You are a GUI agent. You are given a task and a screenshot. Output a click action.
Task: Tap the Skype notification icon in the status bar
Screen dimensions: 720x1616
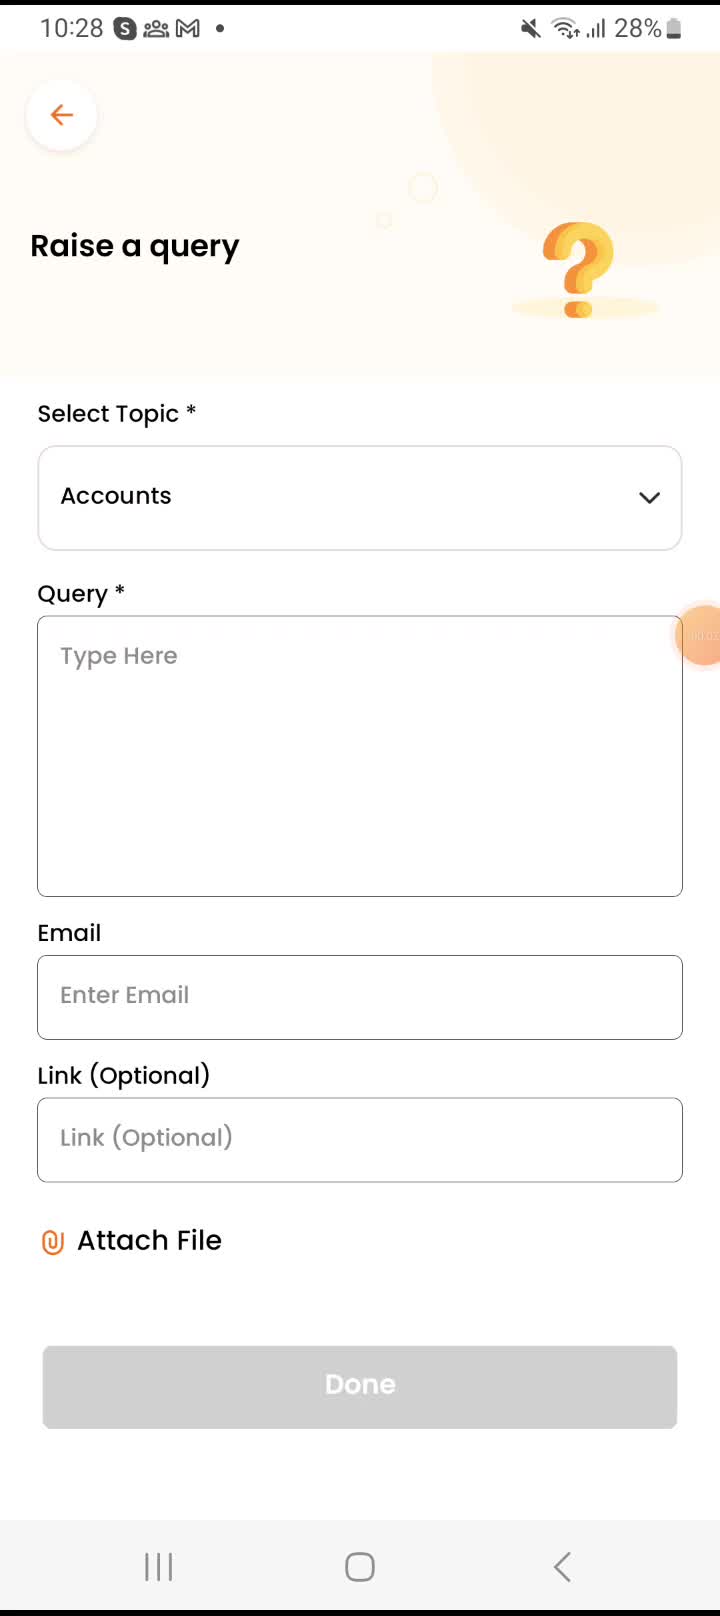click(125, 29)
